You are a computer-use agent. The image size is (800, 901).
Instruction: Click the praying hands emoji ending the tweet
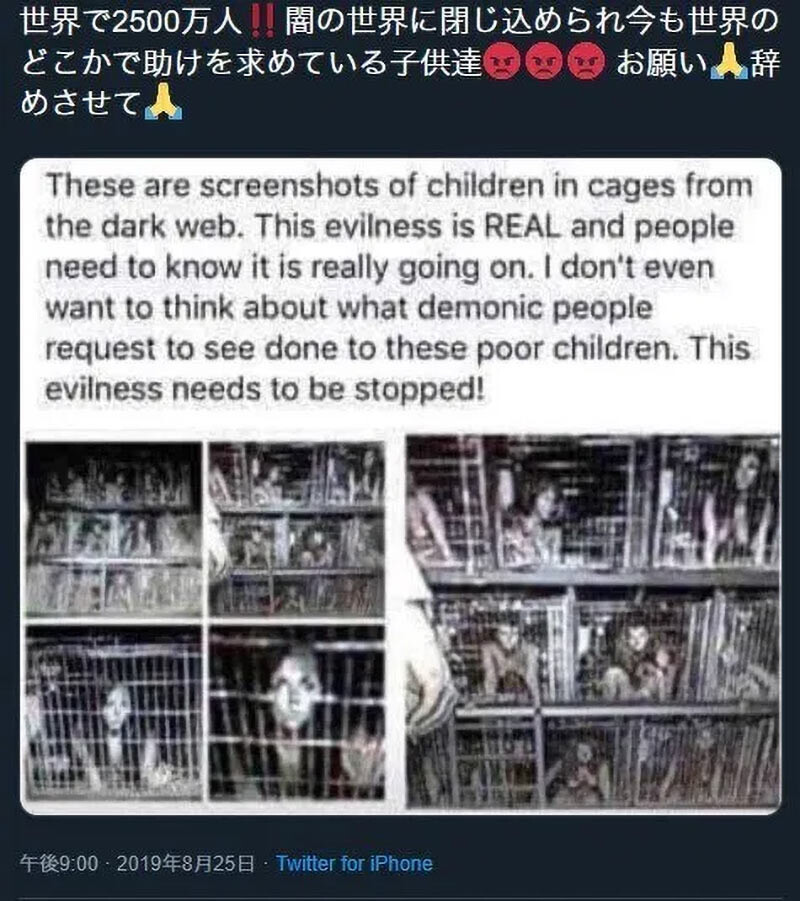(x=164, y=102)
